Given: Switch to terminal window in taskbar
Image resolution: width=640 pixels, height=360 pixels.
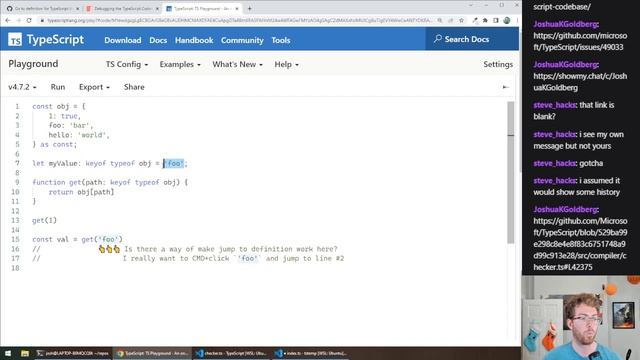Looking at the screenshot, I should (72, 353).
